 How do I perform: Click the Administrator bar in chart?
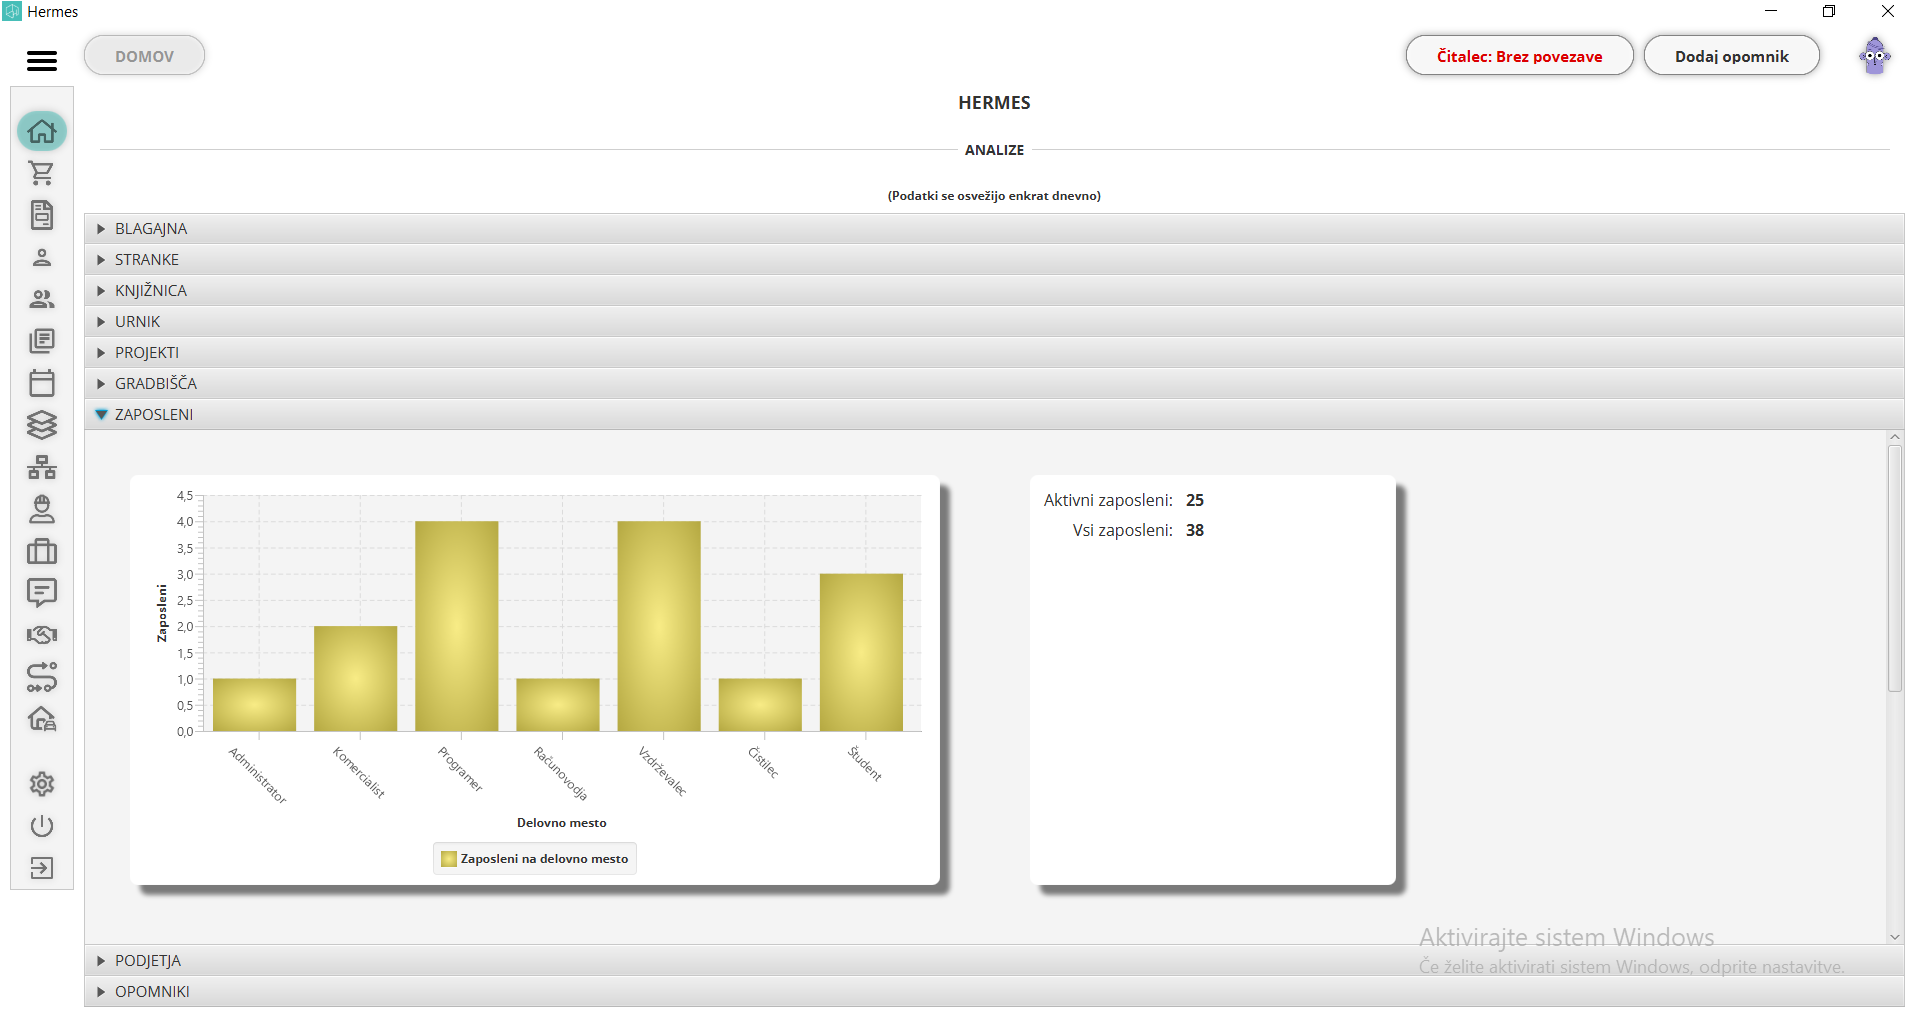pos(254,705)
